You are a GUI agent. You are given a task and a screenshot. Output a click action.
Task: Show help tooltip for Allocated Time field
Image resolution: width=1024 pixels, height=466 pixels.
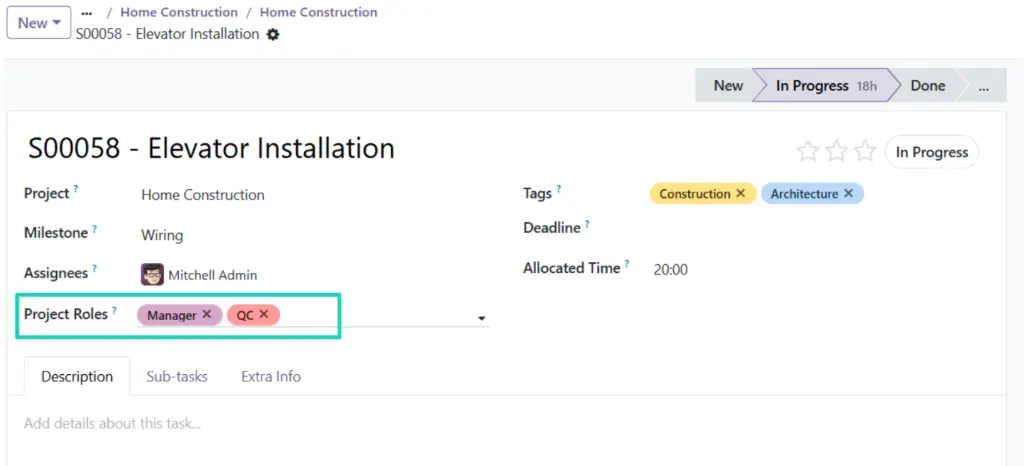click(x=627, y=264)
